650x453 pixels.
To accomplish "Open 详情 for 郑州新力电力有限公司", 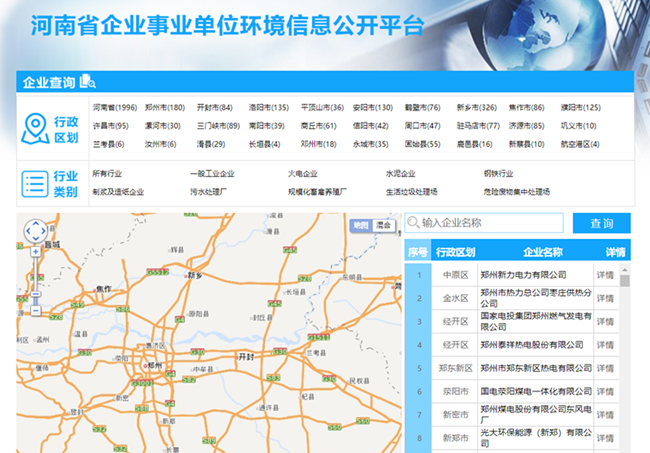I will (605, 274).
